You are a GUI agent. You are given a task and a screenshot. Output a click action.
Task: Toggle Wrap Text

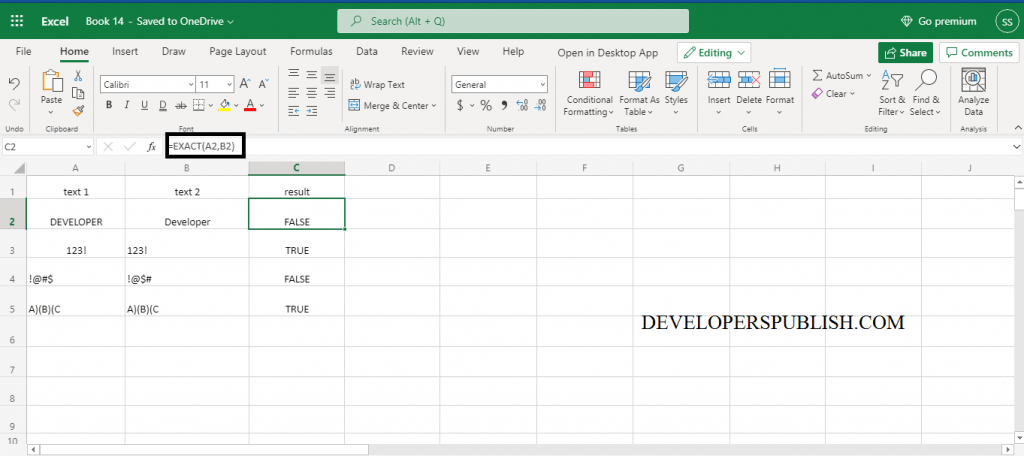point(377,84)
